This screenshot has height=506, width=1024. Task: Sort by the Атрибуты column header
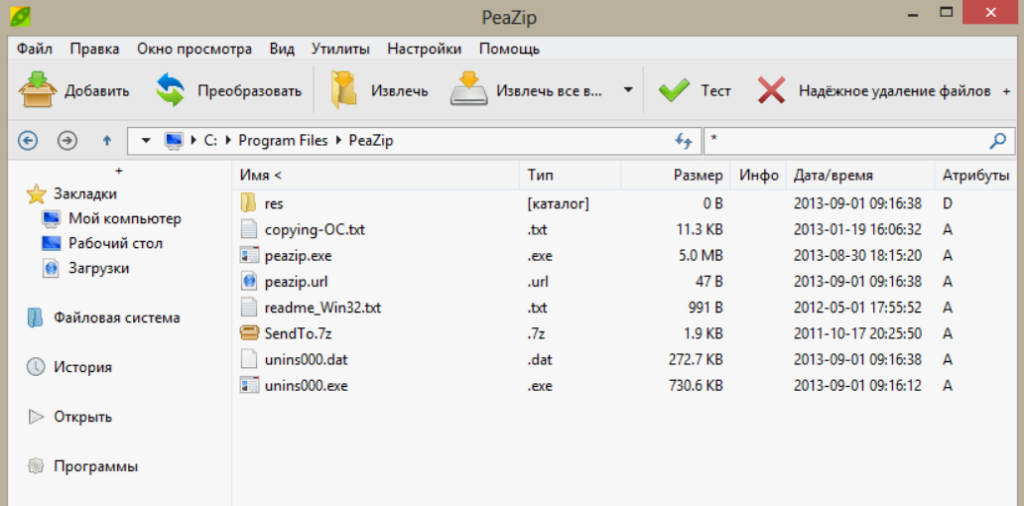pos(978,175)
